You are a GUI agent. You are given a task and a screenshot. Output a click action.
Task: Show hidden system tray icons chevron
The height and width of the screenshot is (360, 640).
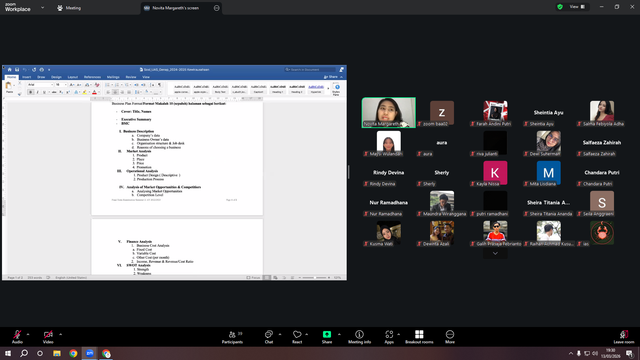click(571, 353)
